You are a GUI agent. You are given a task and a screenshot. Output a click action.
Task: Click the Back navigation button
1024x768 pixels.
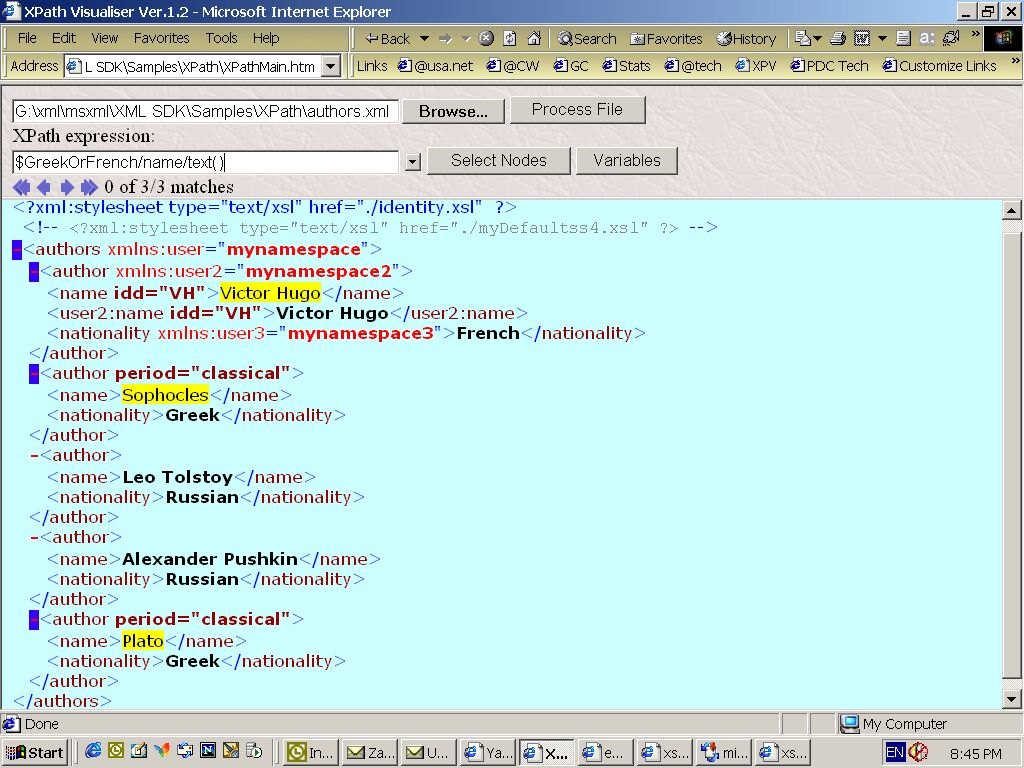point(387,39)
